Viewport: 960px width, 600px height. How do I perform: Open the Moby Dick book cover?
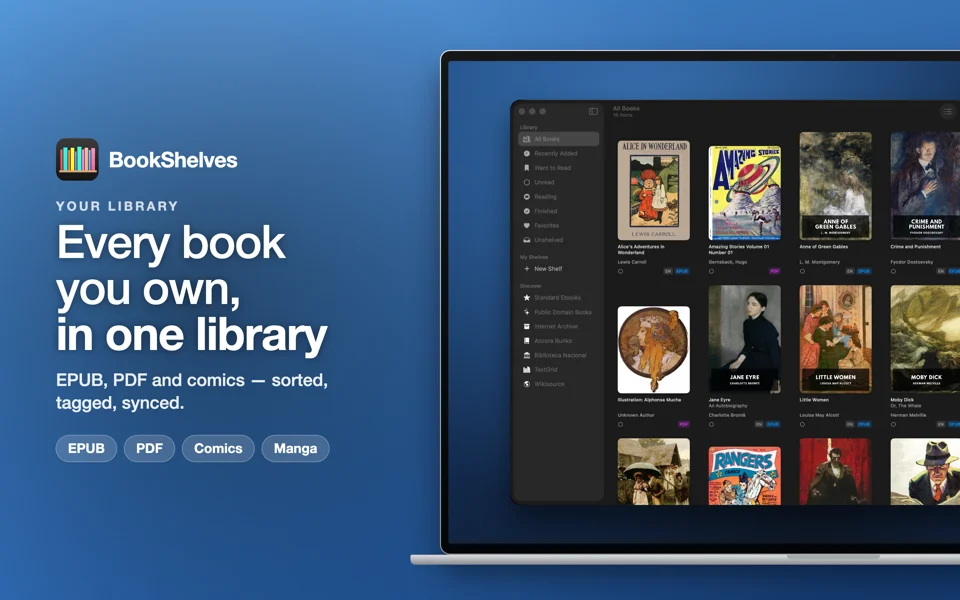(925, 339)
